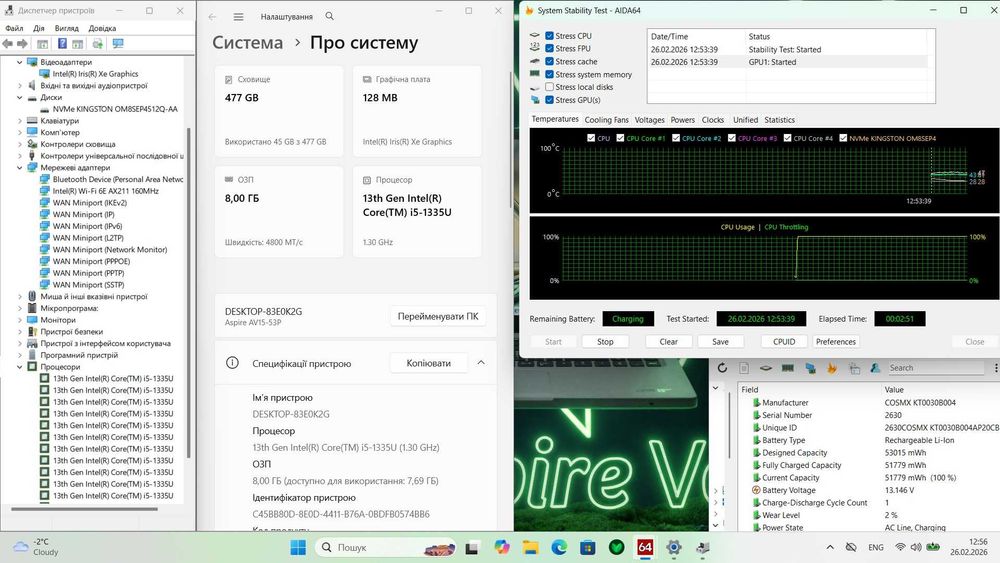Viewport: 1000px width, 563px height.
Task: Click the Clear button in stability test
Action: tap(668, 342)
